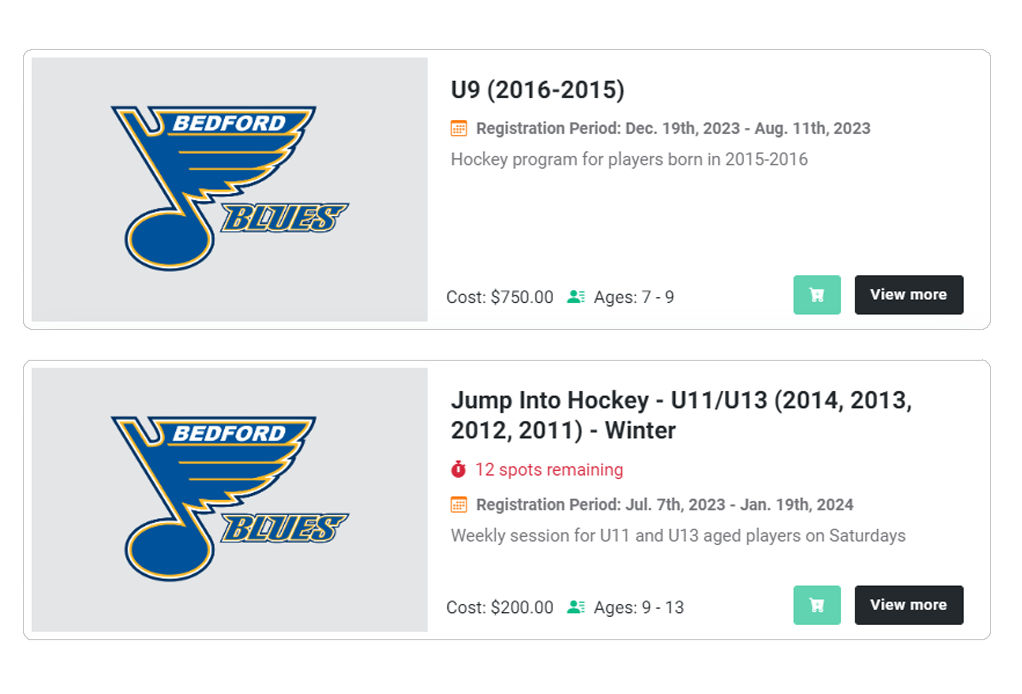This screenshot has height=694, width=1022.
Task: Click the ages icon beside Ages: 7 - 9
Action: coord(575,297)
